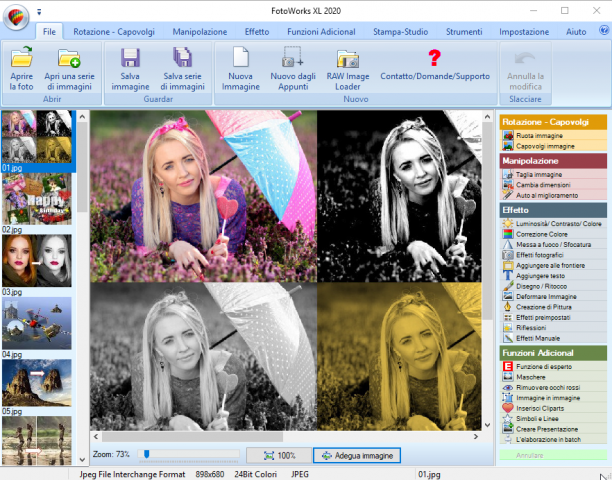Click the Salva immagine floppy disk icon
The height and width of the screenshot is (480, 612).
pyautogui.click(x=130, y=58)
